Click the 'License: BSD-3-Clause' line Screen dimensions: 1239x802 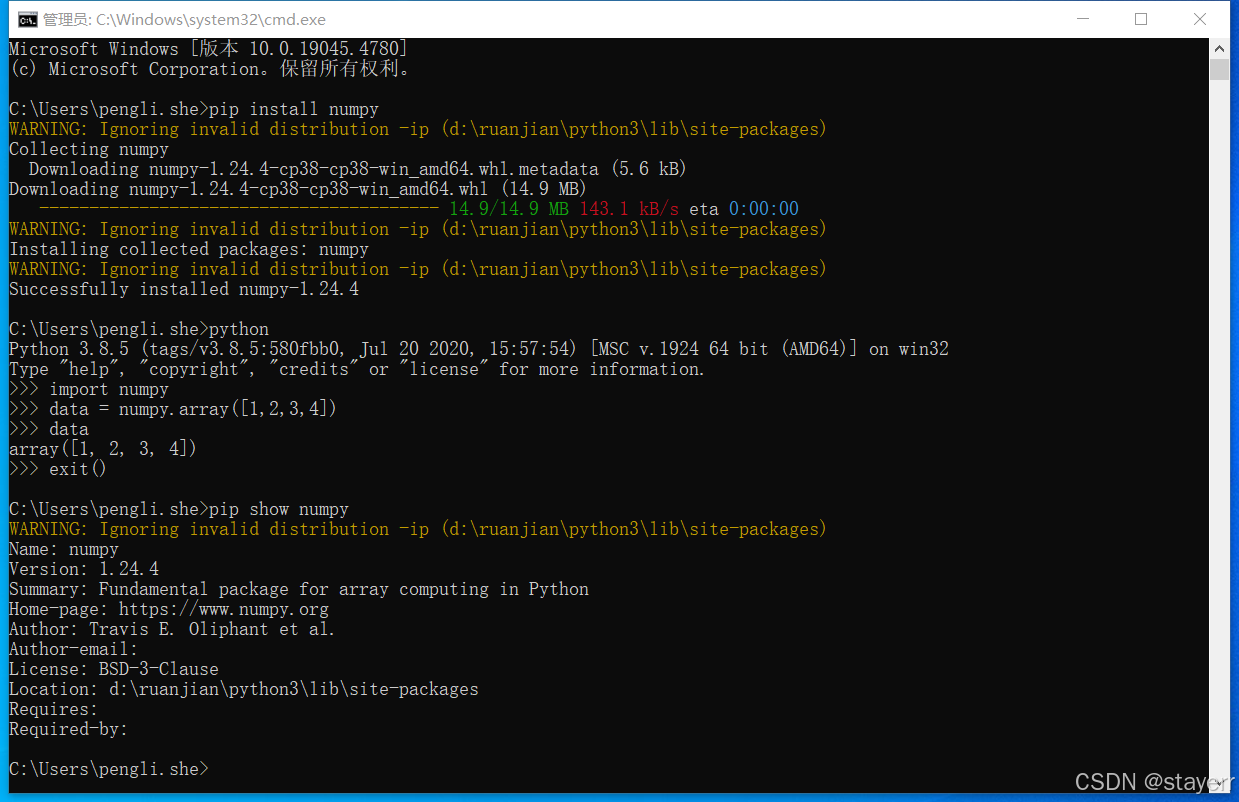[114, 669]
